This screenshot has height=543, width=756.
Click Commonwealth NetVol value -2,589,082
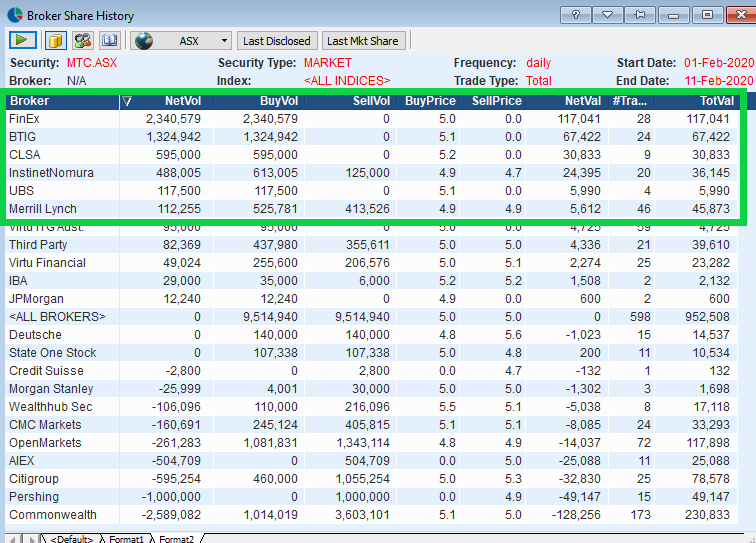coord(171,515)
